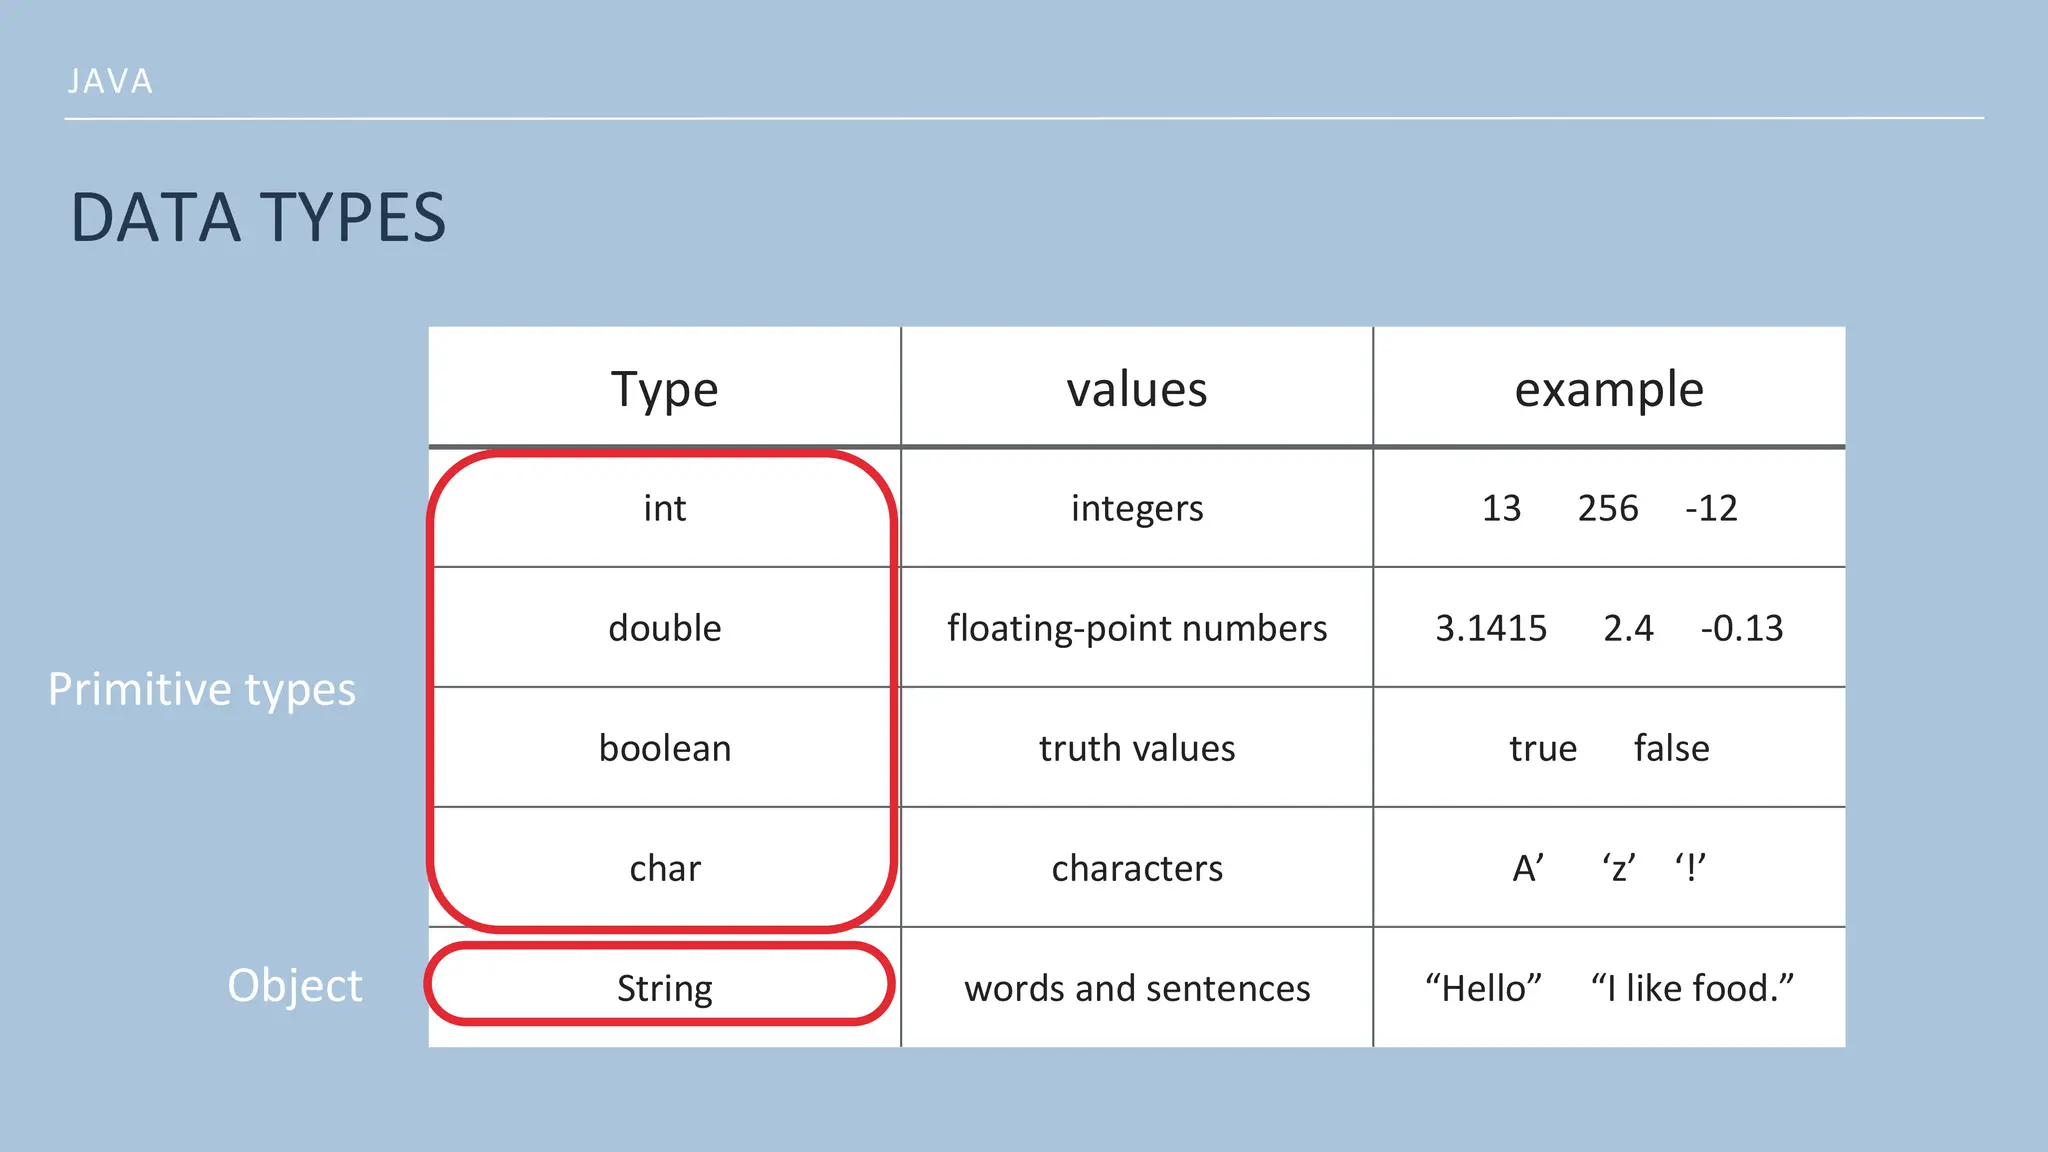Click the false example value

pos(1671,748)
